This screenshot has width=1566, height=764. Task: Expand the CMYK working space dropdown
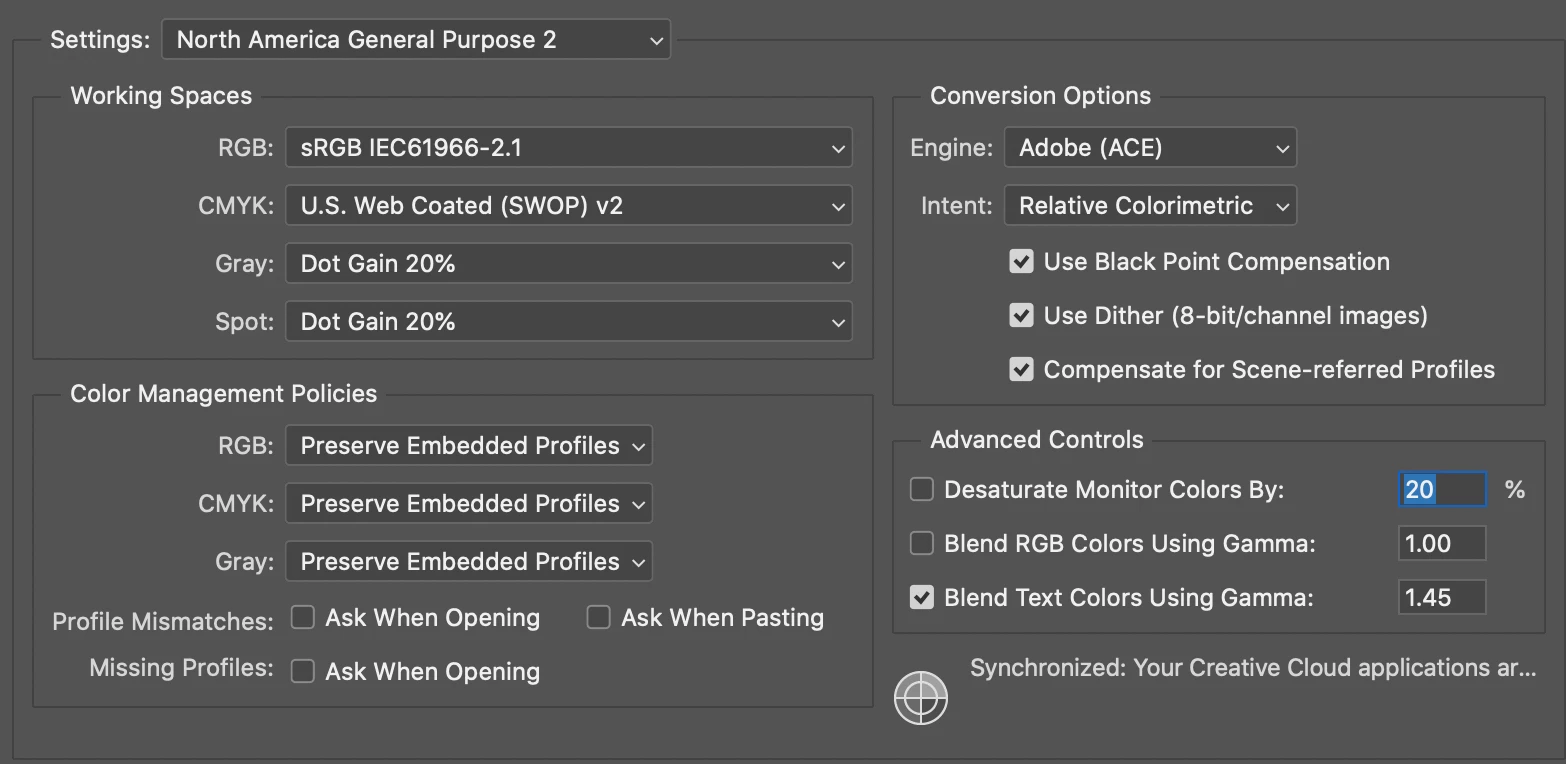point(568,206)
